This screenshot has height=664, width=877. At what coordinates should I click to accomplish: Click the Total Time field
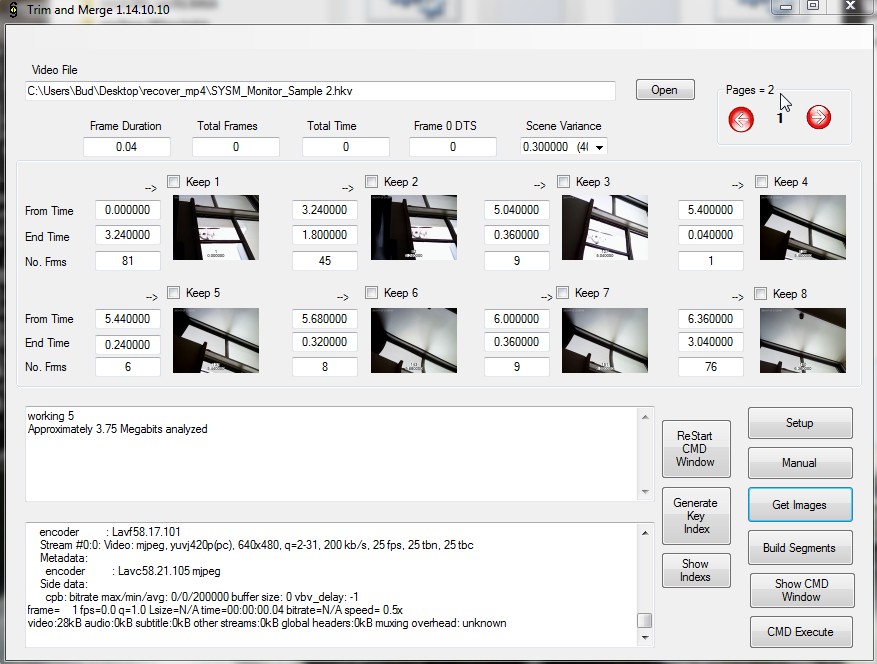346,147
